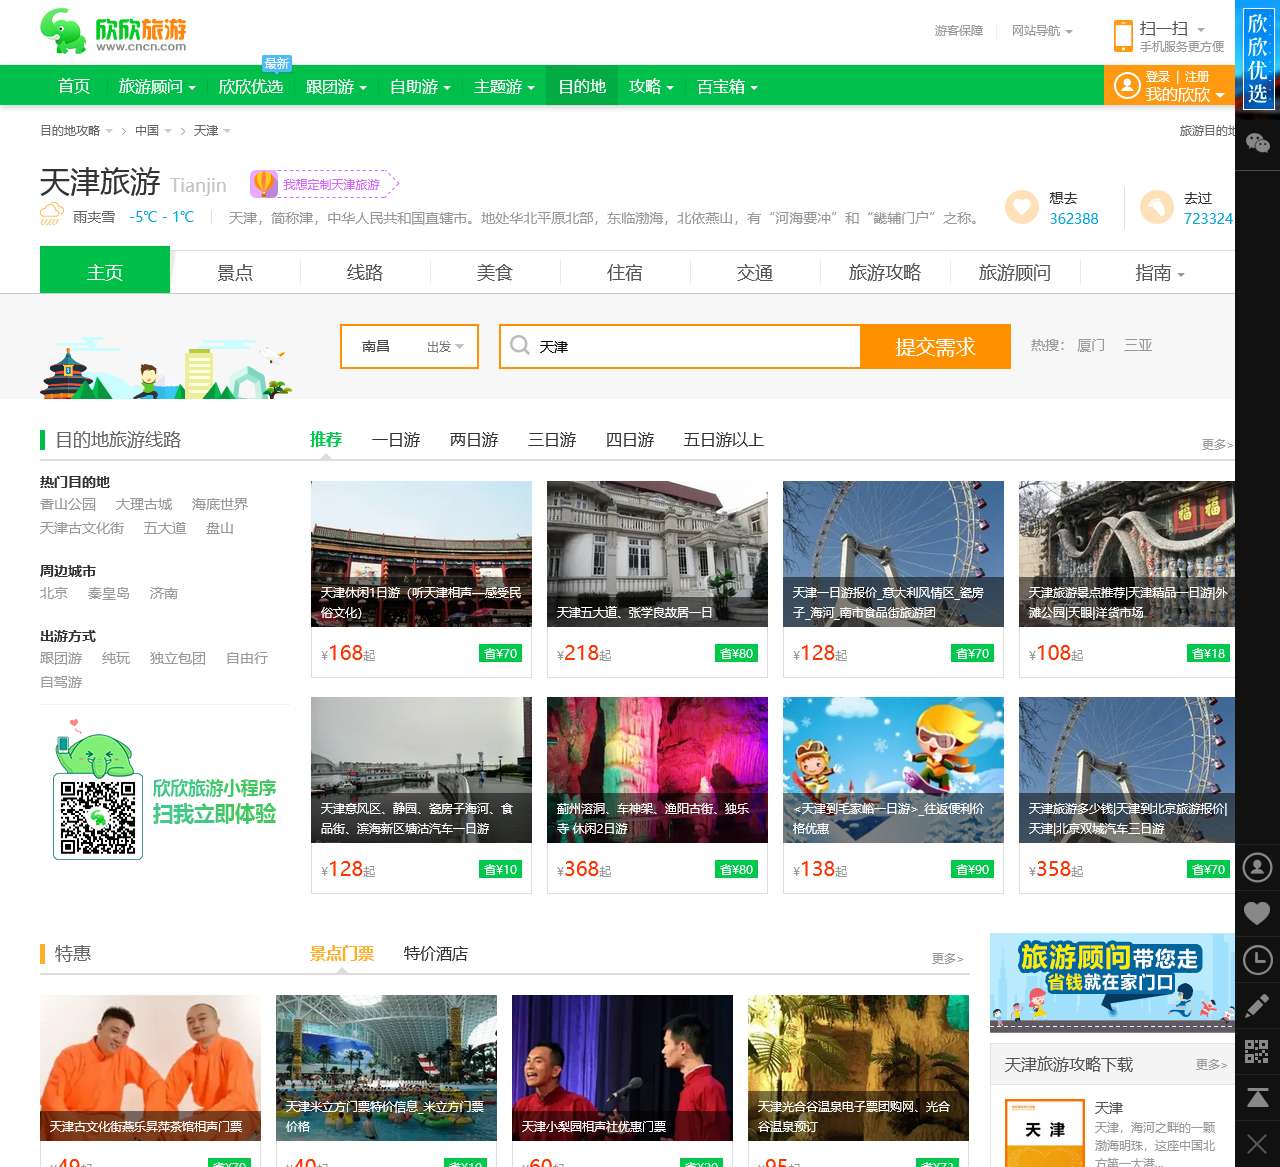Expand the 跟团游 navigation menu
Screen dimensions: 1280x1167
tap(336, 87)
